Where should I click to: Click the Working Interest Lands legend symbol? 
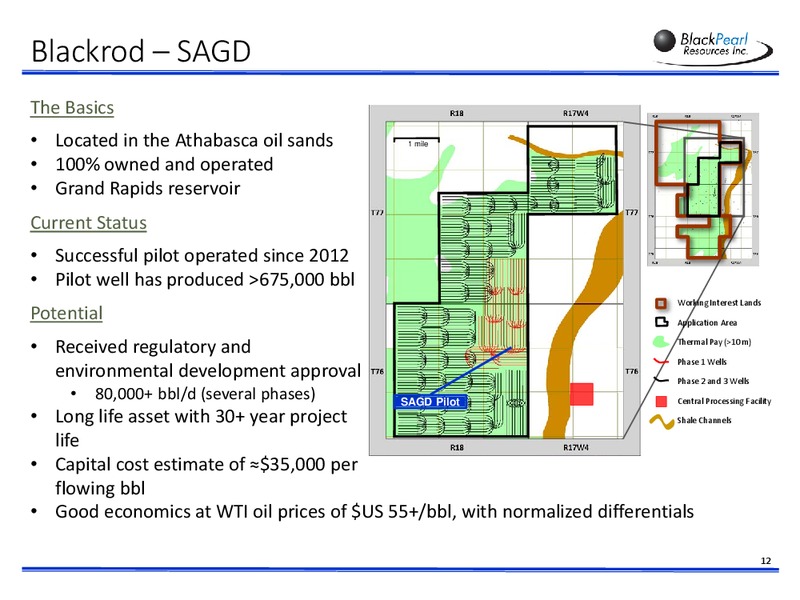[661, 303]
